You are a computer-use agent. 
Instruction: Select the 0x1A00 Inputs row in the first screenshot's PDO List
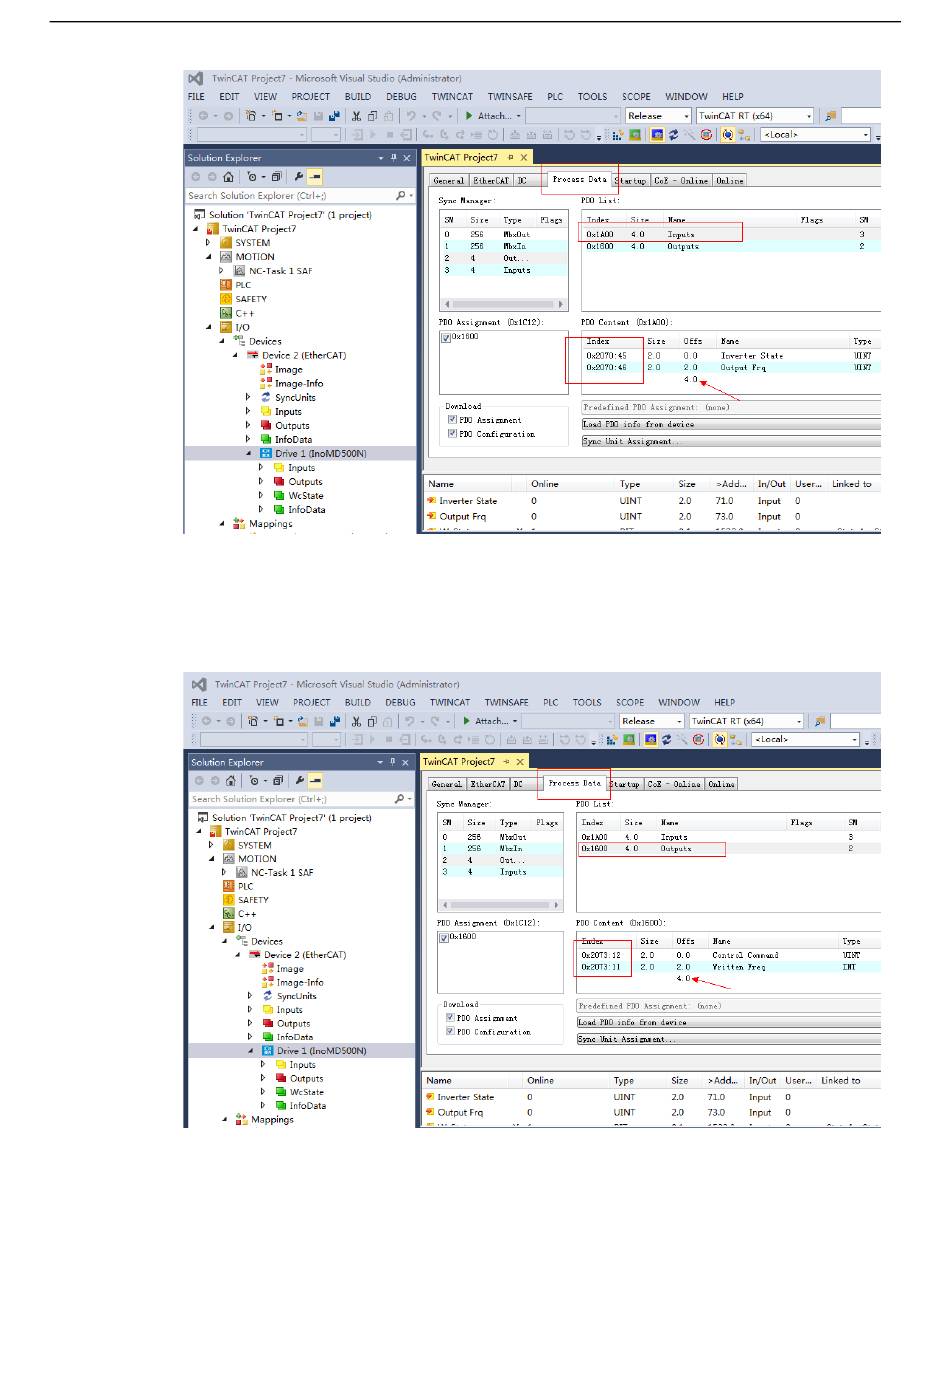click(x=731, y=234)
